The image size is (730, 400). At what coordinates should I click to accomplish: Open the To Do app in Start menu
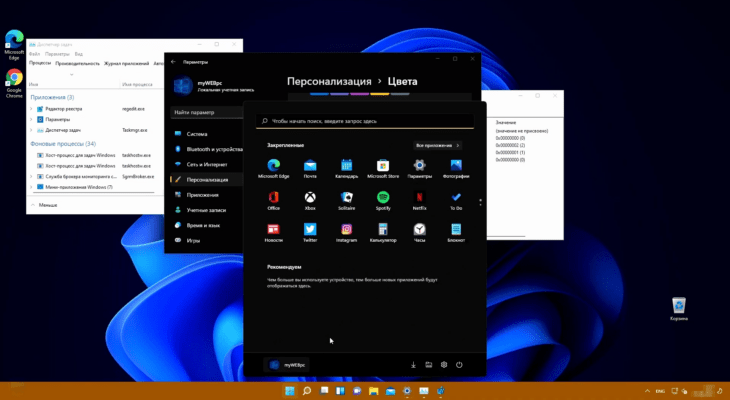pyautogui.click(x=456, y=201)
